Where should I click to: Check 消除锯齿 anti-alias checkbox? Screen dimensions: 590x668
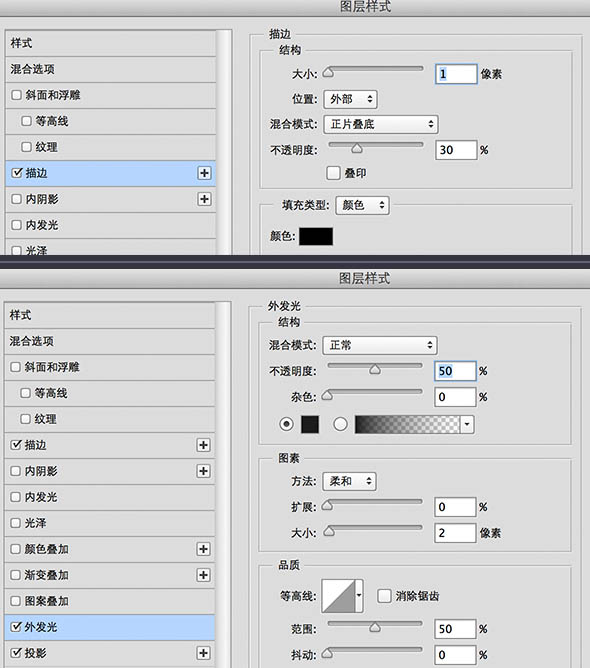tap(384, 596)
